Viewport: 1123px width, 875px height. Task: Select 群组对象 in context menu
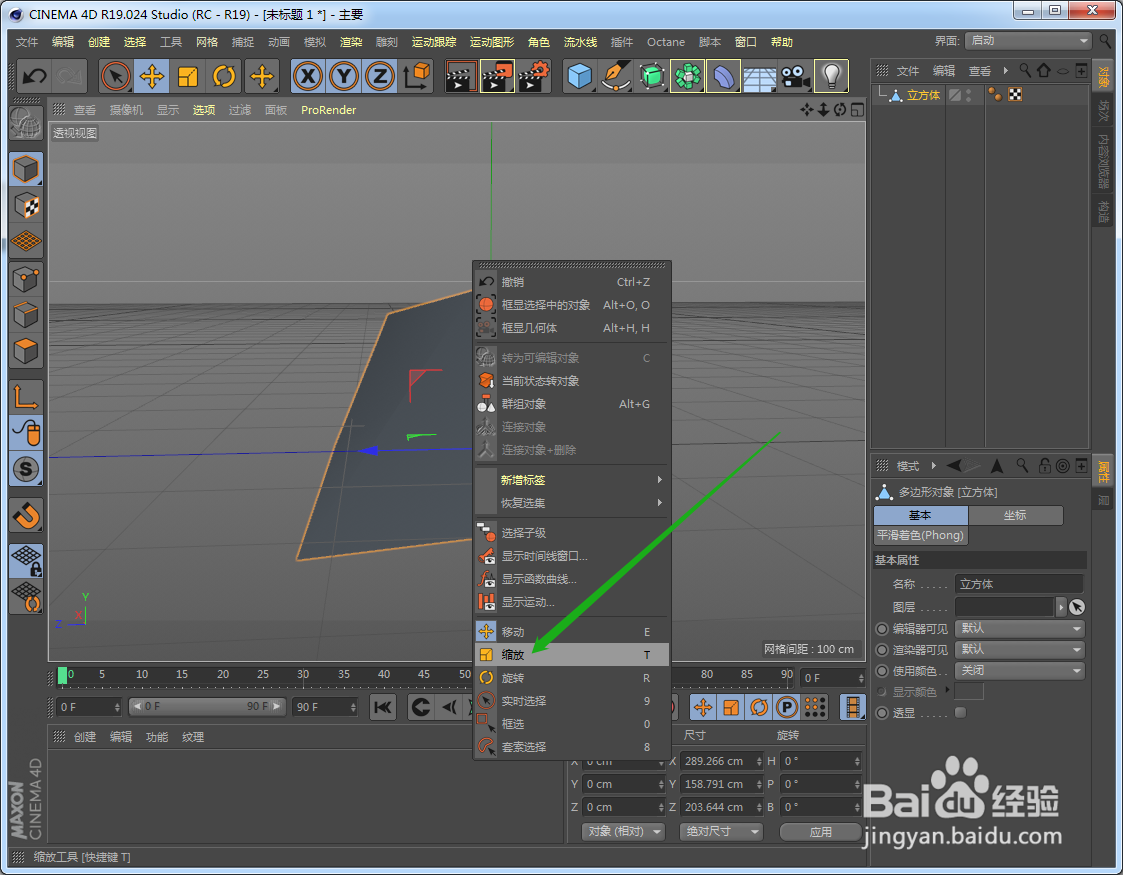pyautogui.click(x=572, y=404)
